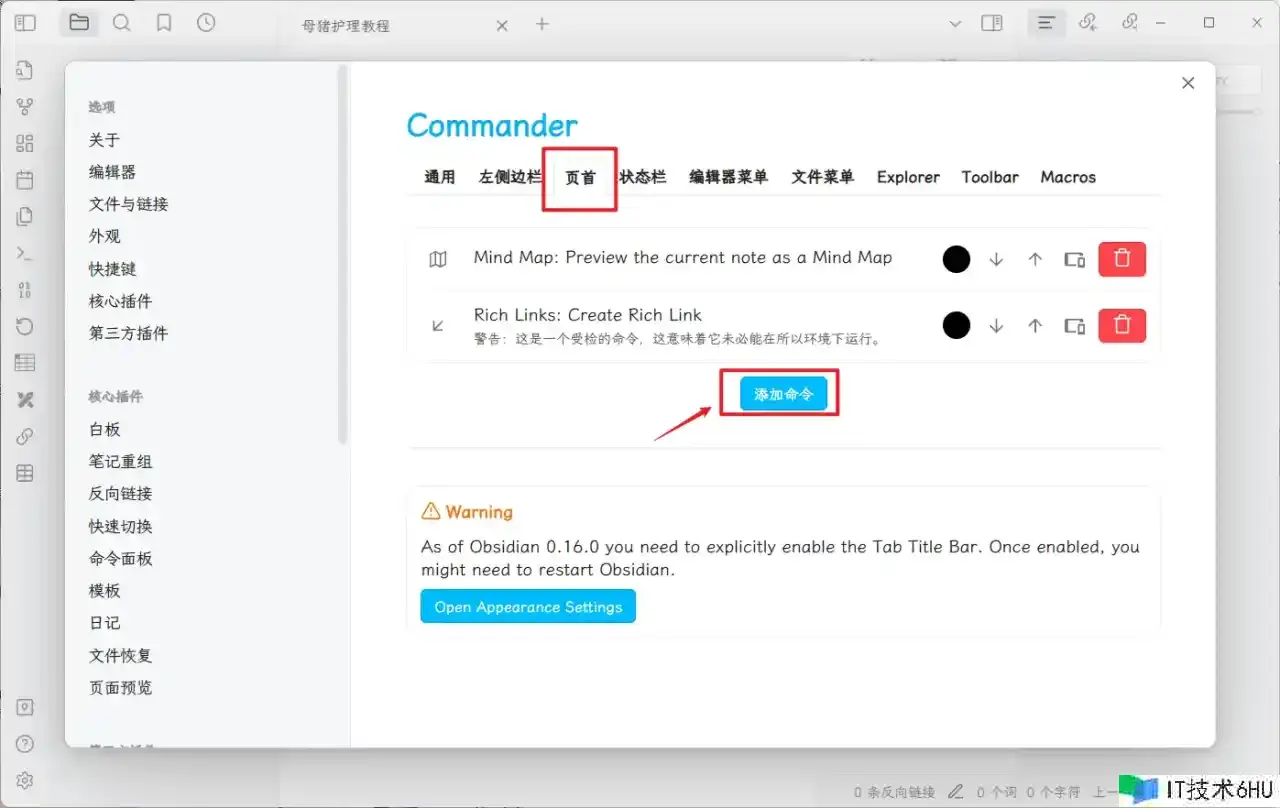
Task: Click Open Appearance Settings button
Action: (x=528, y=607)
